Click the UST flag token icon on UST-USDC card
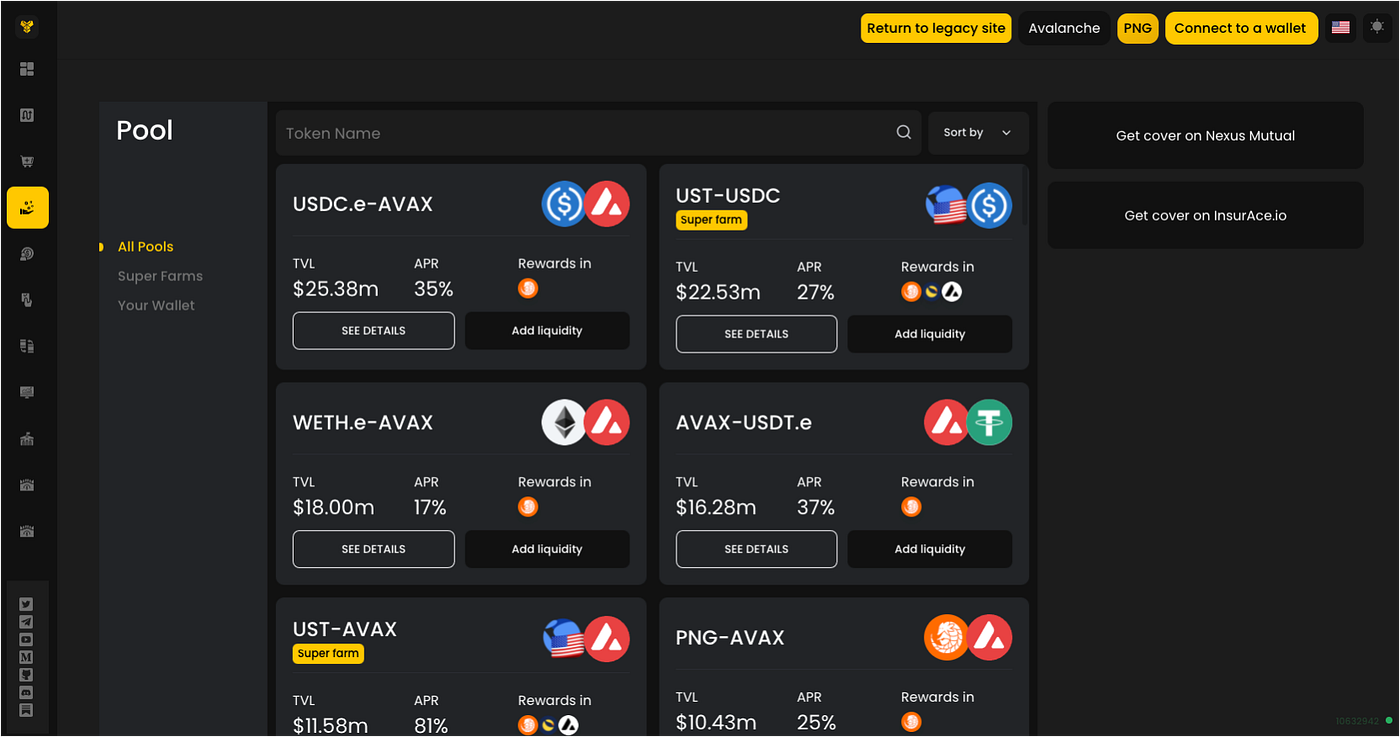This screenshot has height=737, width=1400. click(946, 205)
